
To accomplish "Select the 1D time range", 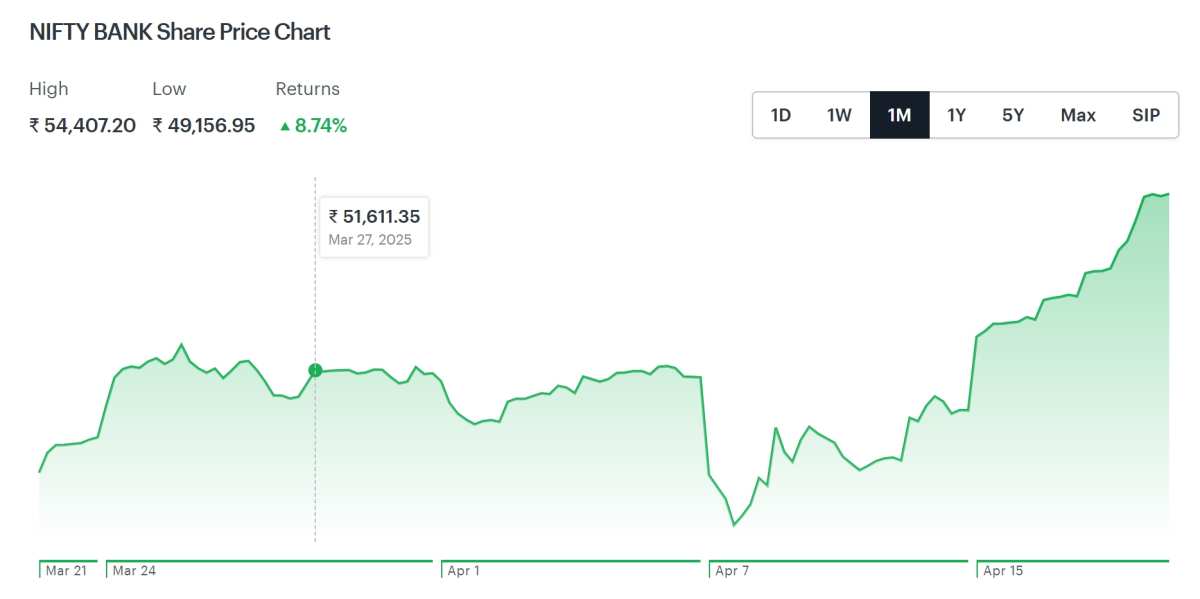I will 781,115.
